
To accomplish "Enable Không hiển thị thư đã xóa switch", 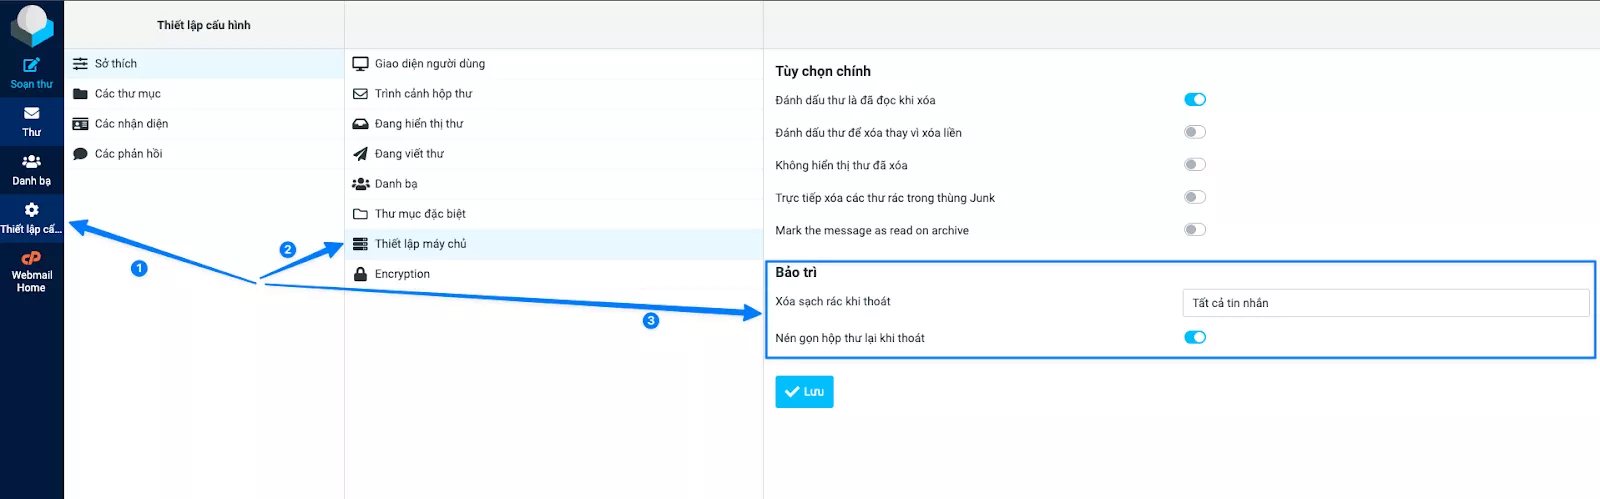I will click(1195, 165).
